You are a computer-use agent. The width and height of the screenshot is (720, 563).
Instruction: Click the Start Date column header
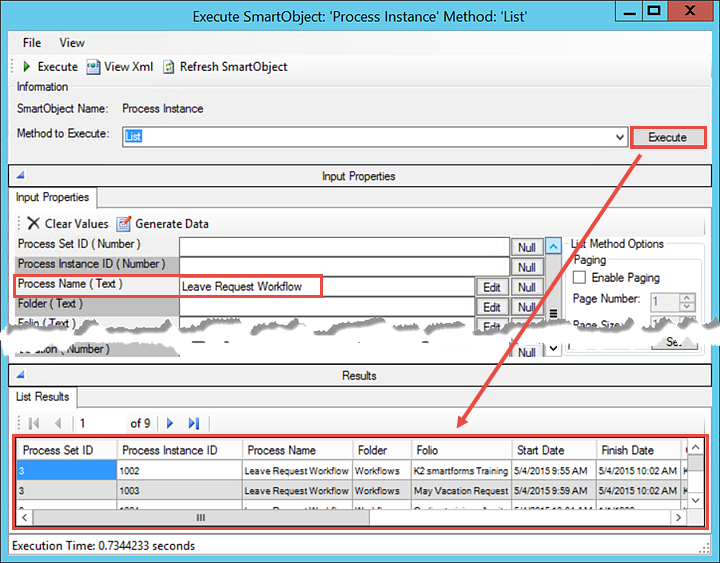point(554,450)
